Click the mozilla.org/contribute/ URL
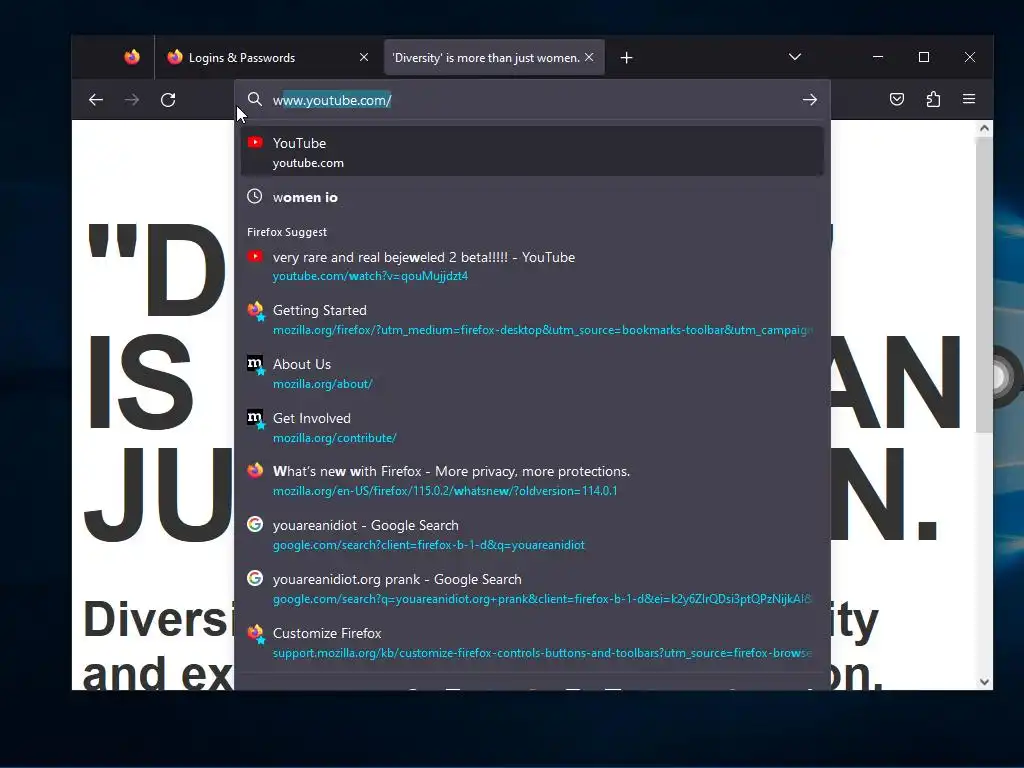Viewport: 1024px width, 768px height. 334,438
